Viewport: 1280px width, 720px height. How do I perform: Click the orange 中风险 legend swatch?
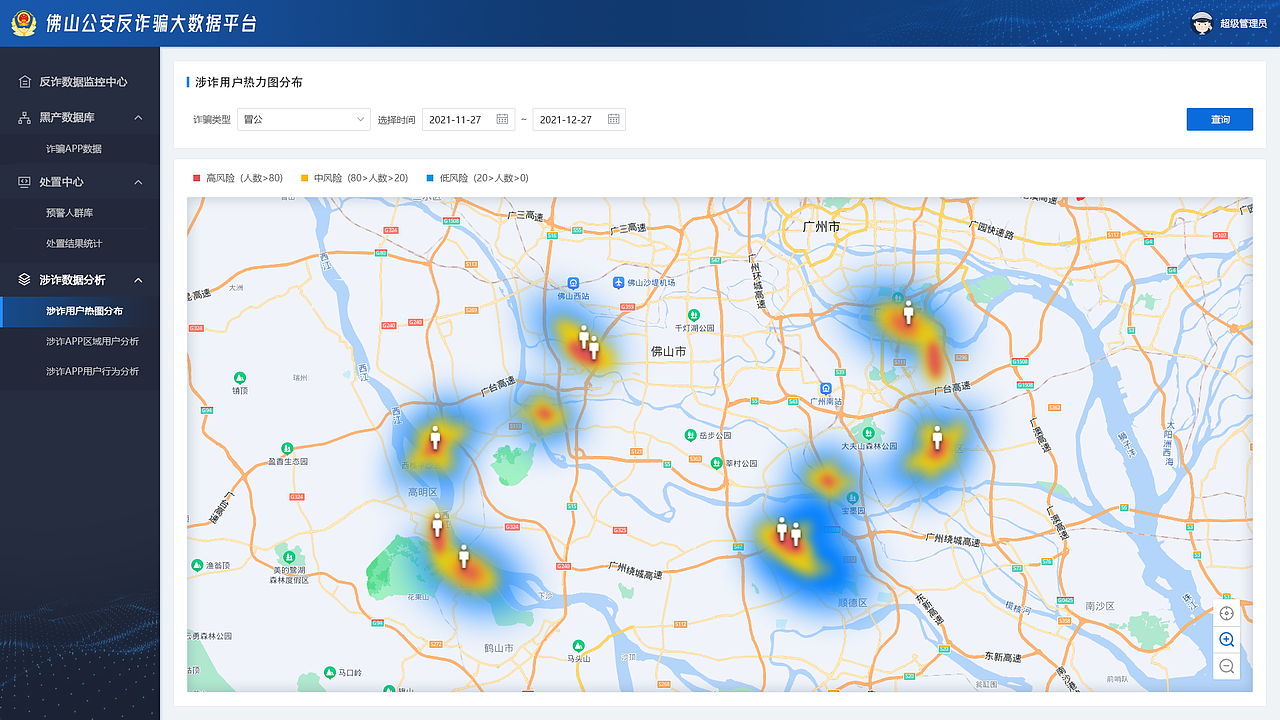pyautogui.click(x=304, y=178)
